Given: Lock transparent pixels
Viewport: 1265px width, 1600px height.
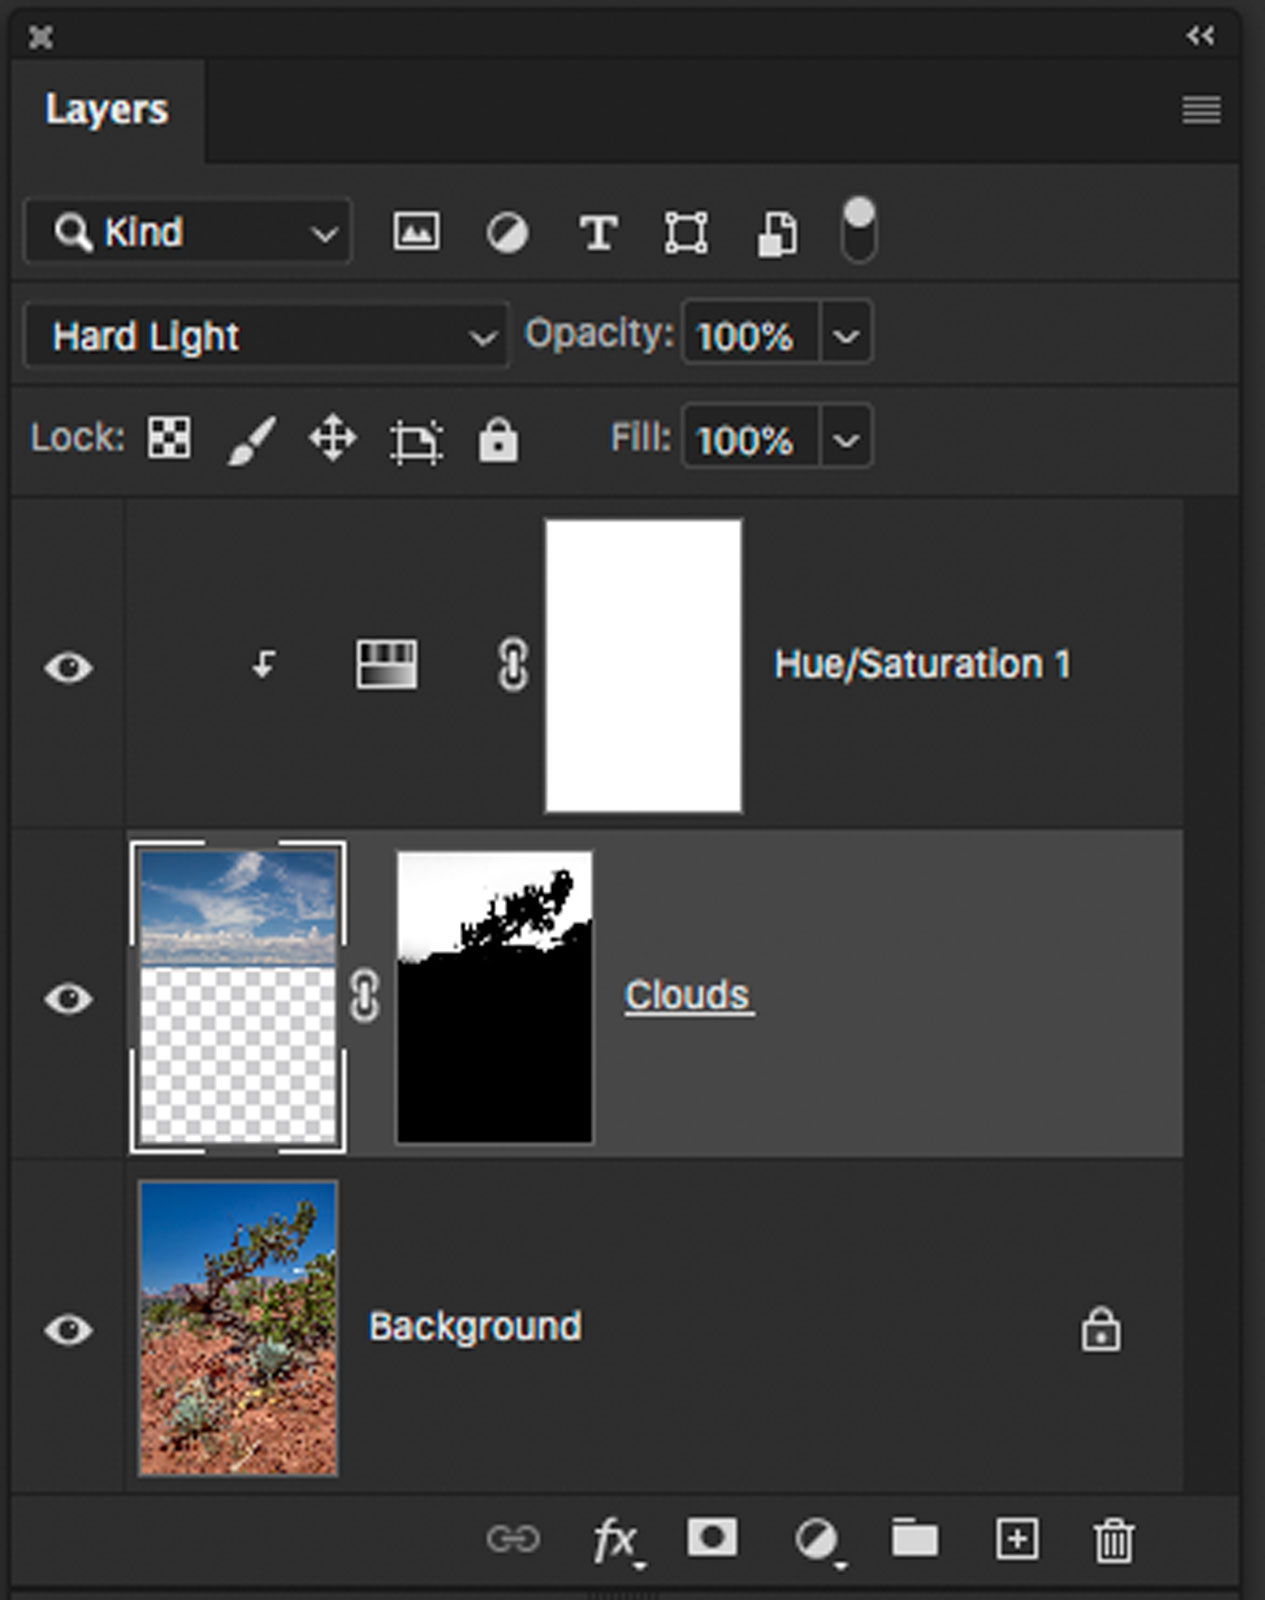Looking at the screenshot, I should click(169, 438).
